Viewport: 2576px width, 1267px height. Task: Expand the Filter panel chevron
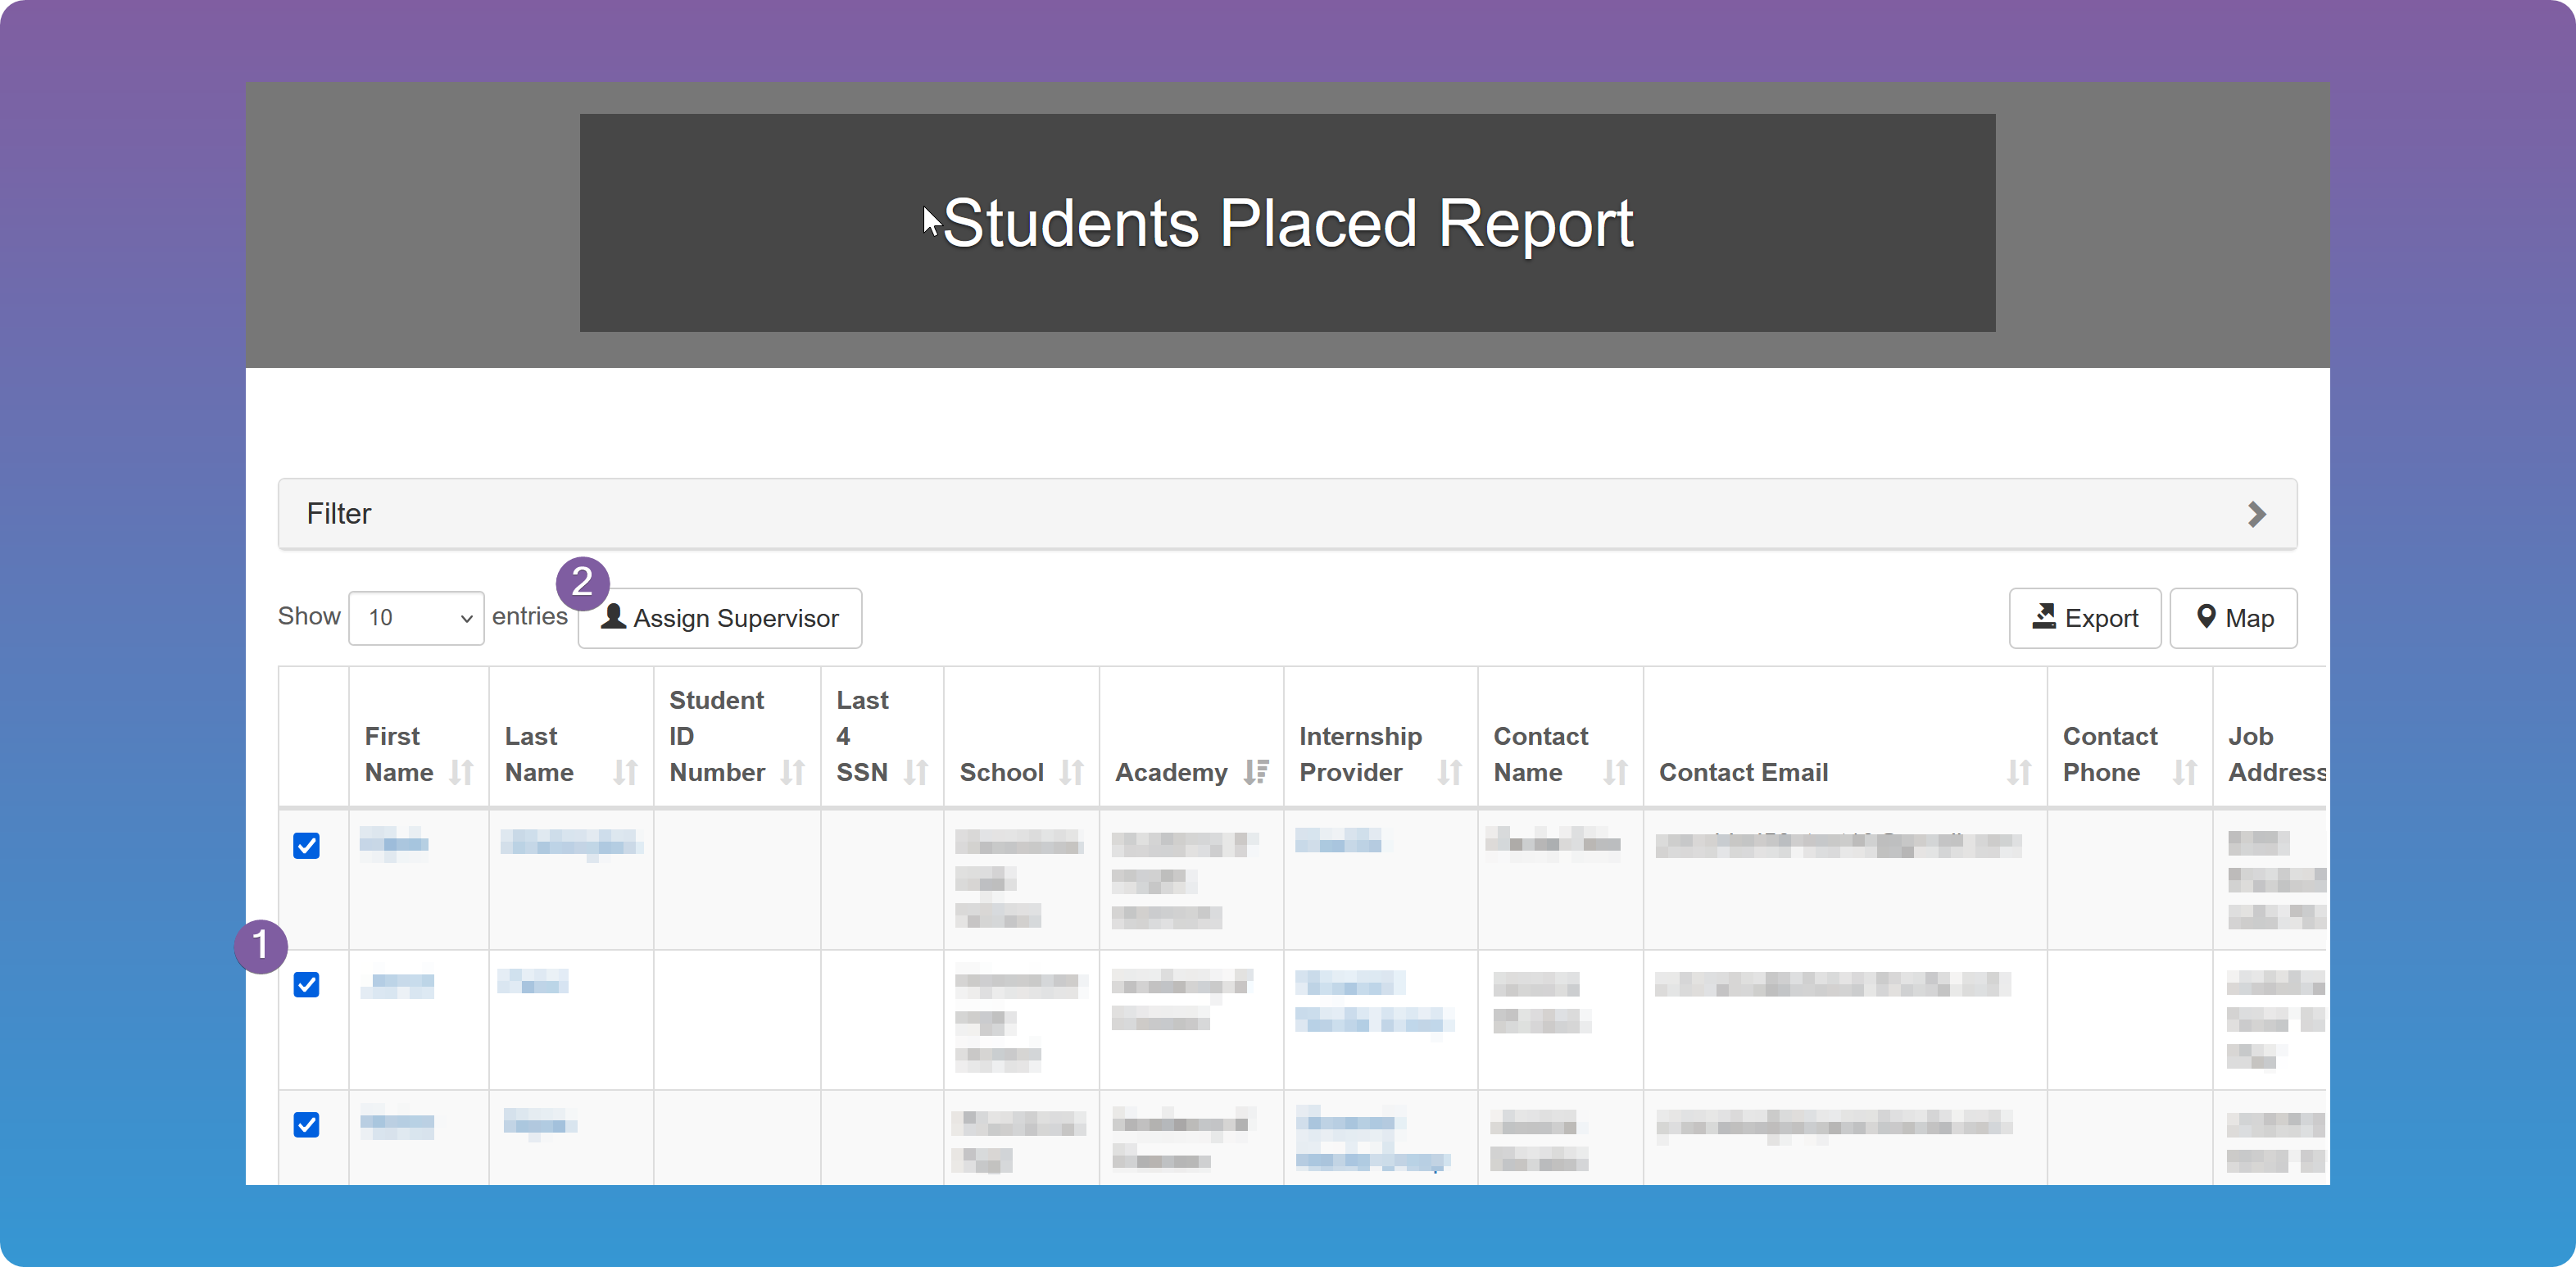2256,514
